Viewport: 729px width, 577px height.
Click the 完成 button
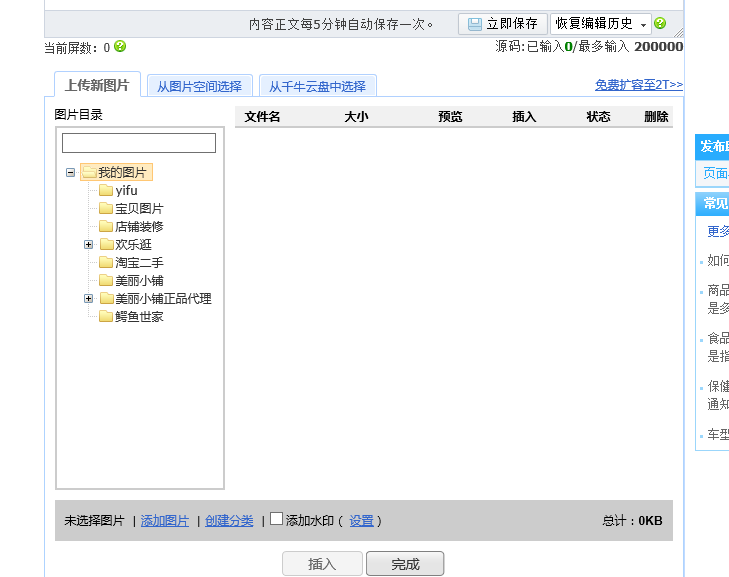[x=405, y=564]
